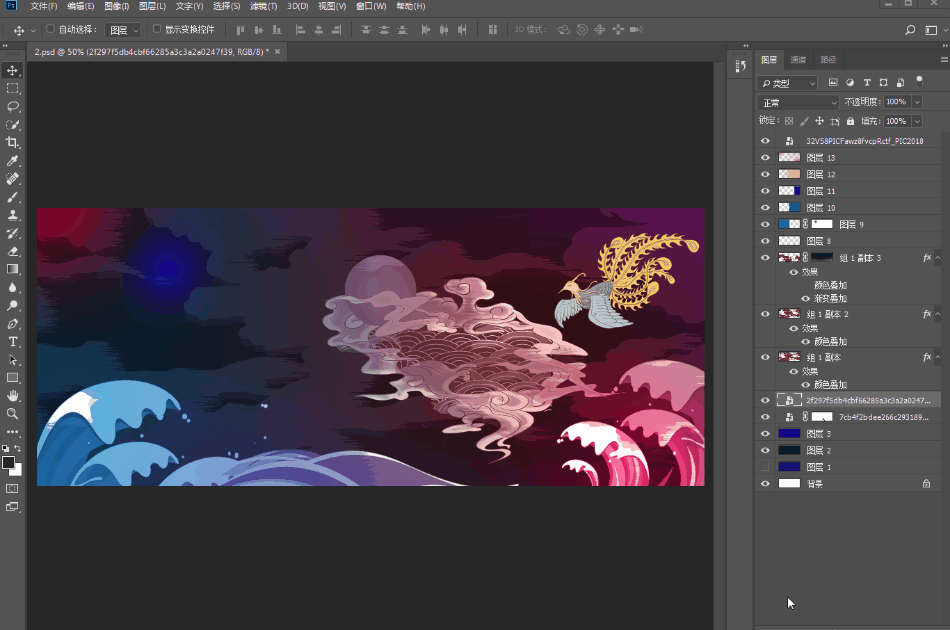
Task: Hide layer 图层 9
Action: click(765, 224)
